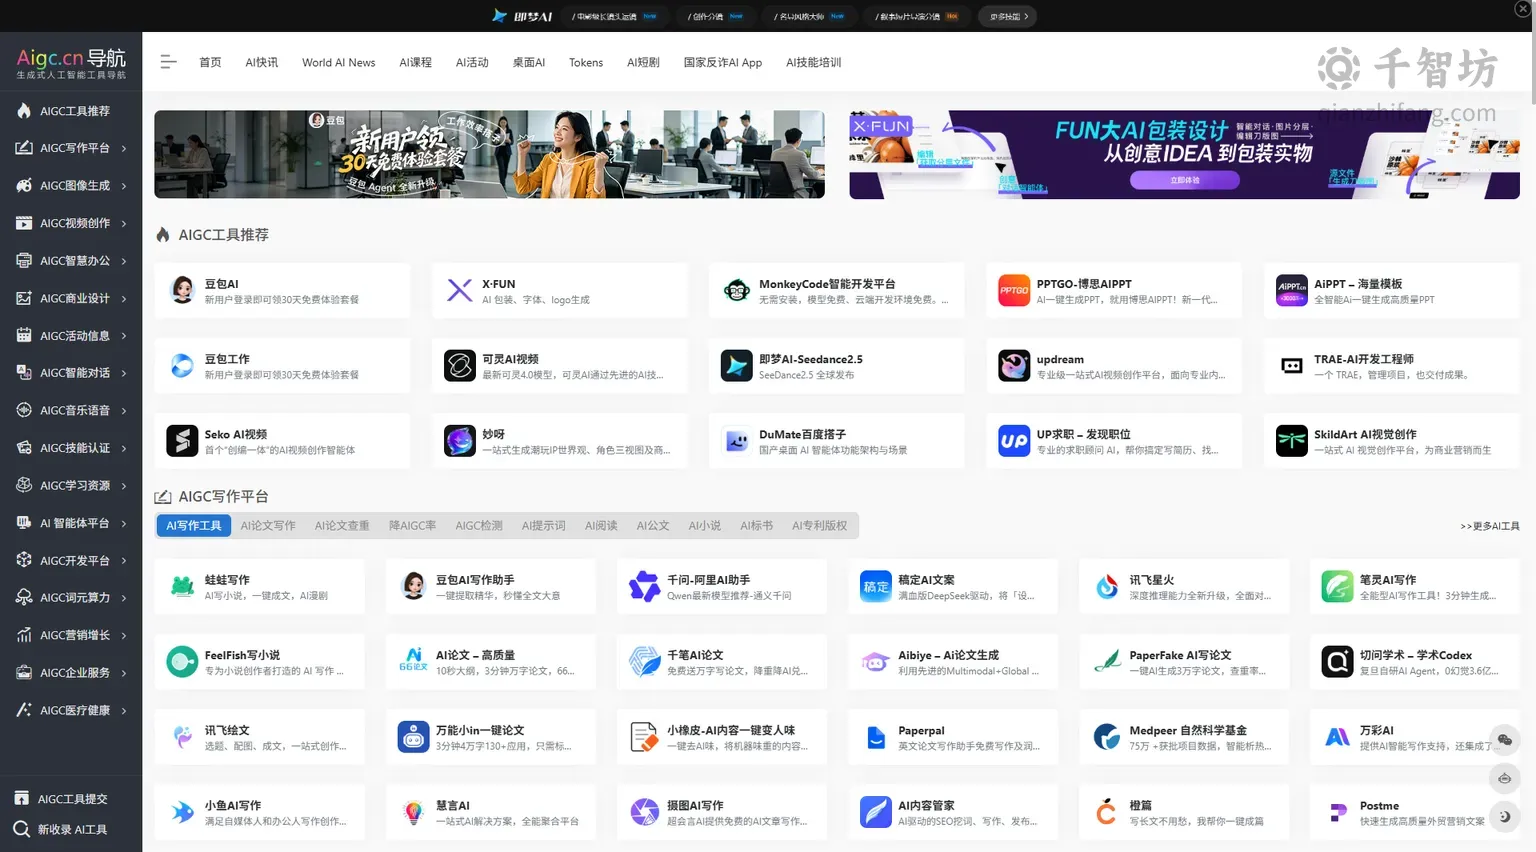The height and width of the screenshot is (852, 1536).
Task: Open the 讯飞星火 icon
Action: click(1106, 587)
